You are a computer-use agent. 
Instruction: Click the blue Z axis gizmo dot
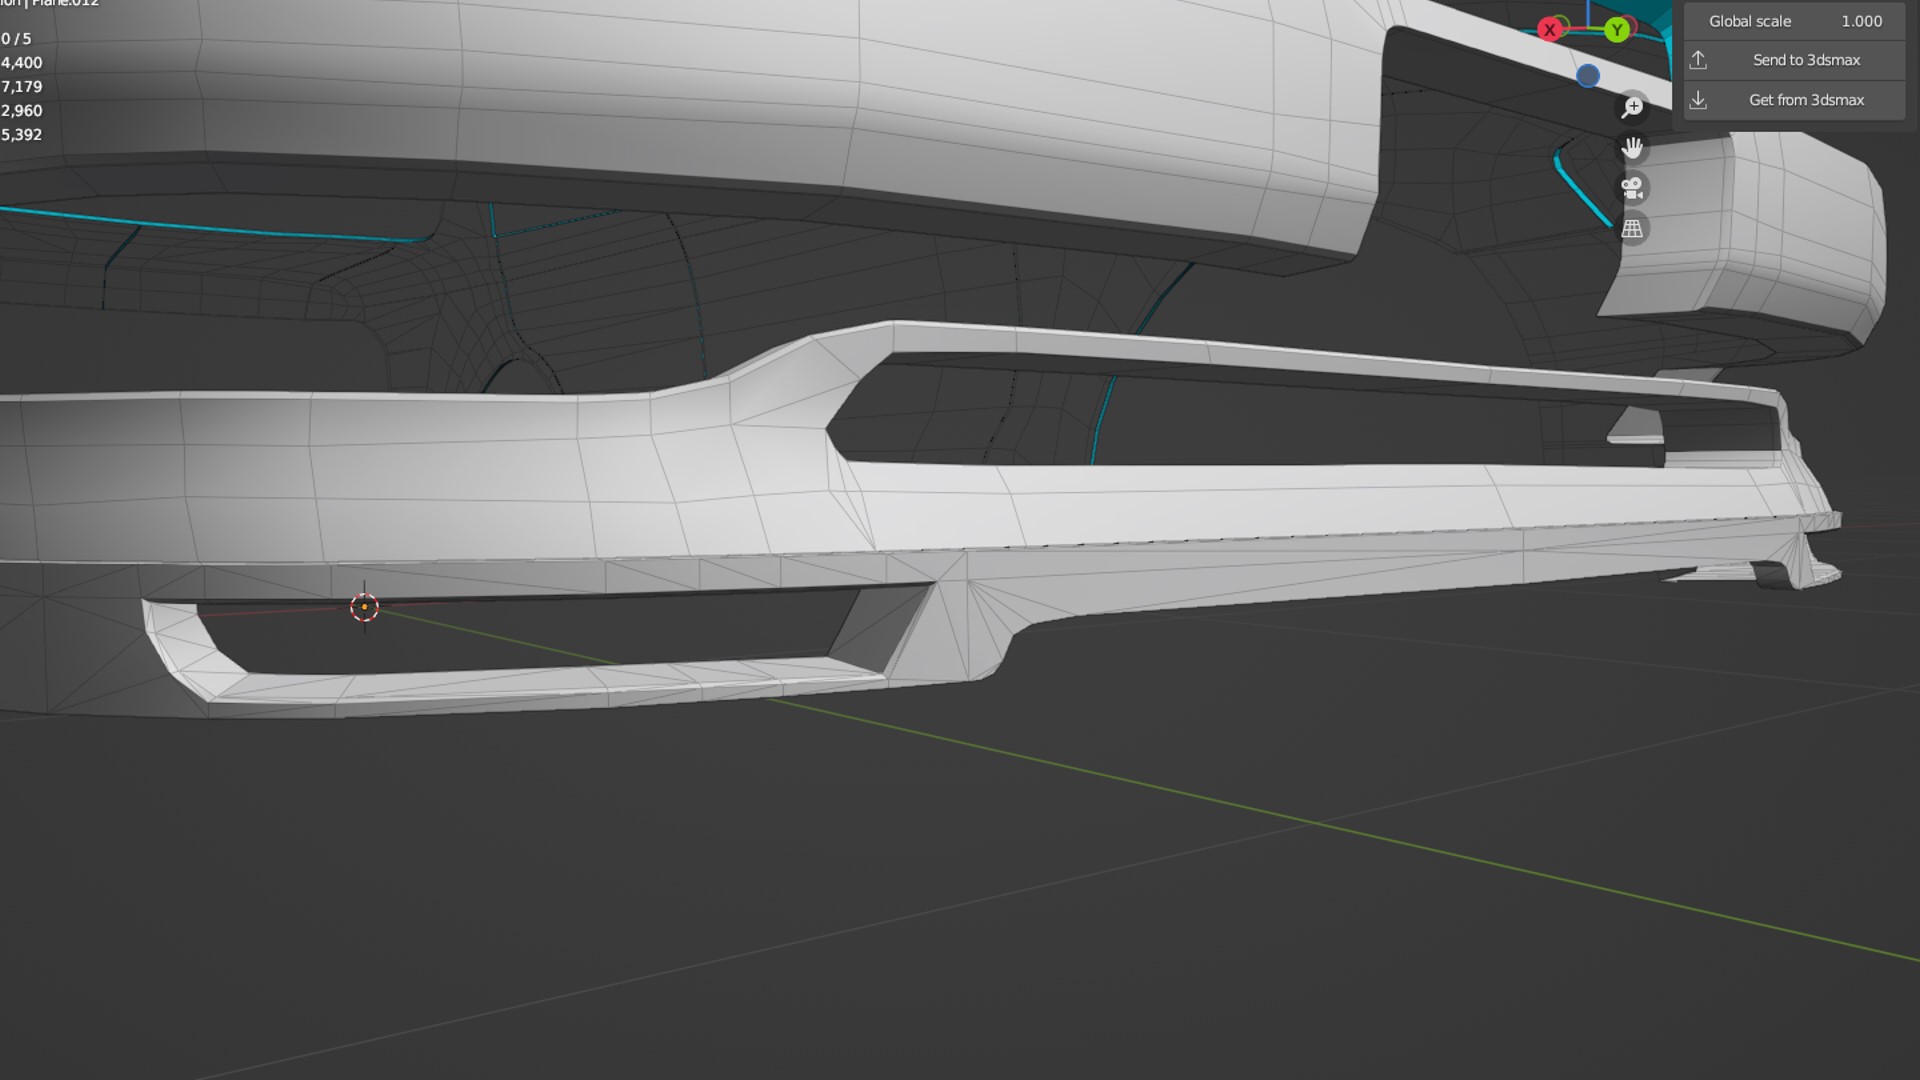click(x=1587, y=76)
